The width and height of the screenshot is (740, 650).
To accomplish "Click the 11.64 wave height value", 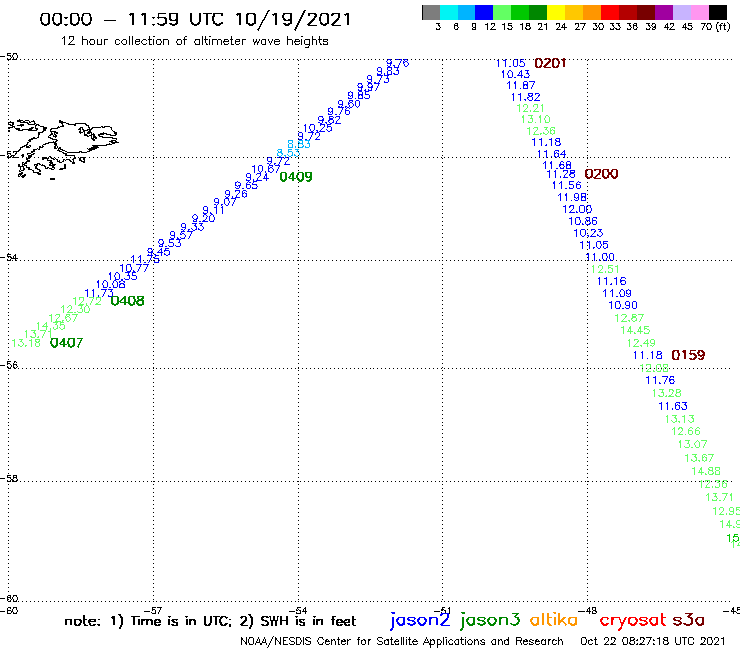I will coord(552,154).
